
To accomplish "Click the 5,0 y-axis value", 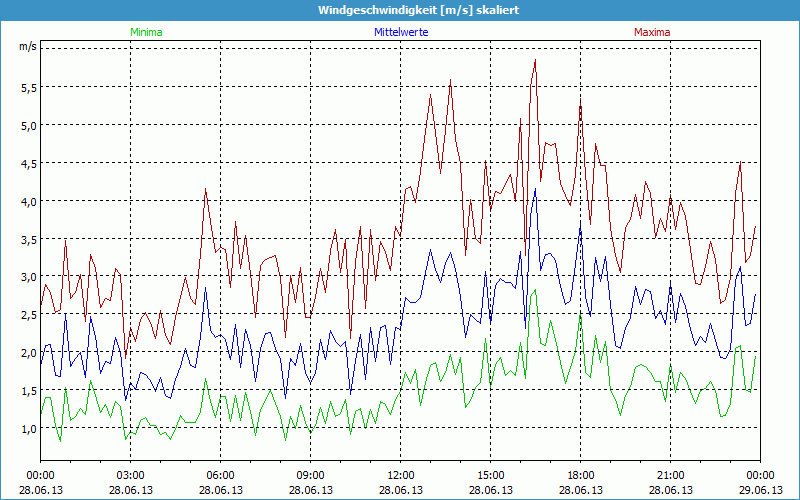I will point(28,125).
